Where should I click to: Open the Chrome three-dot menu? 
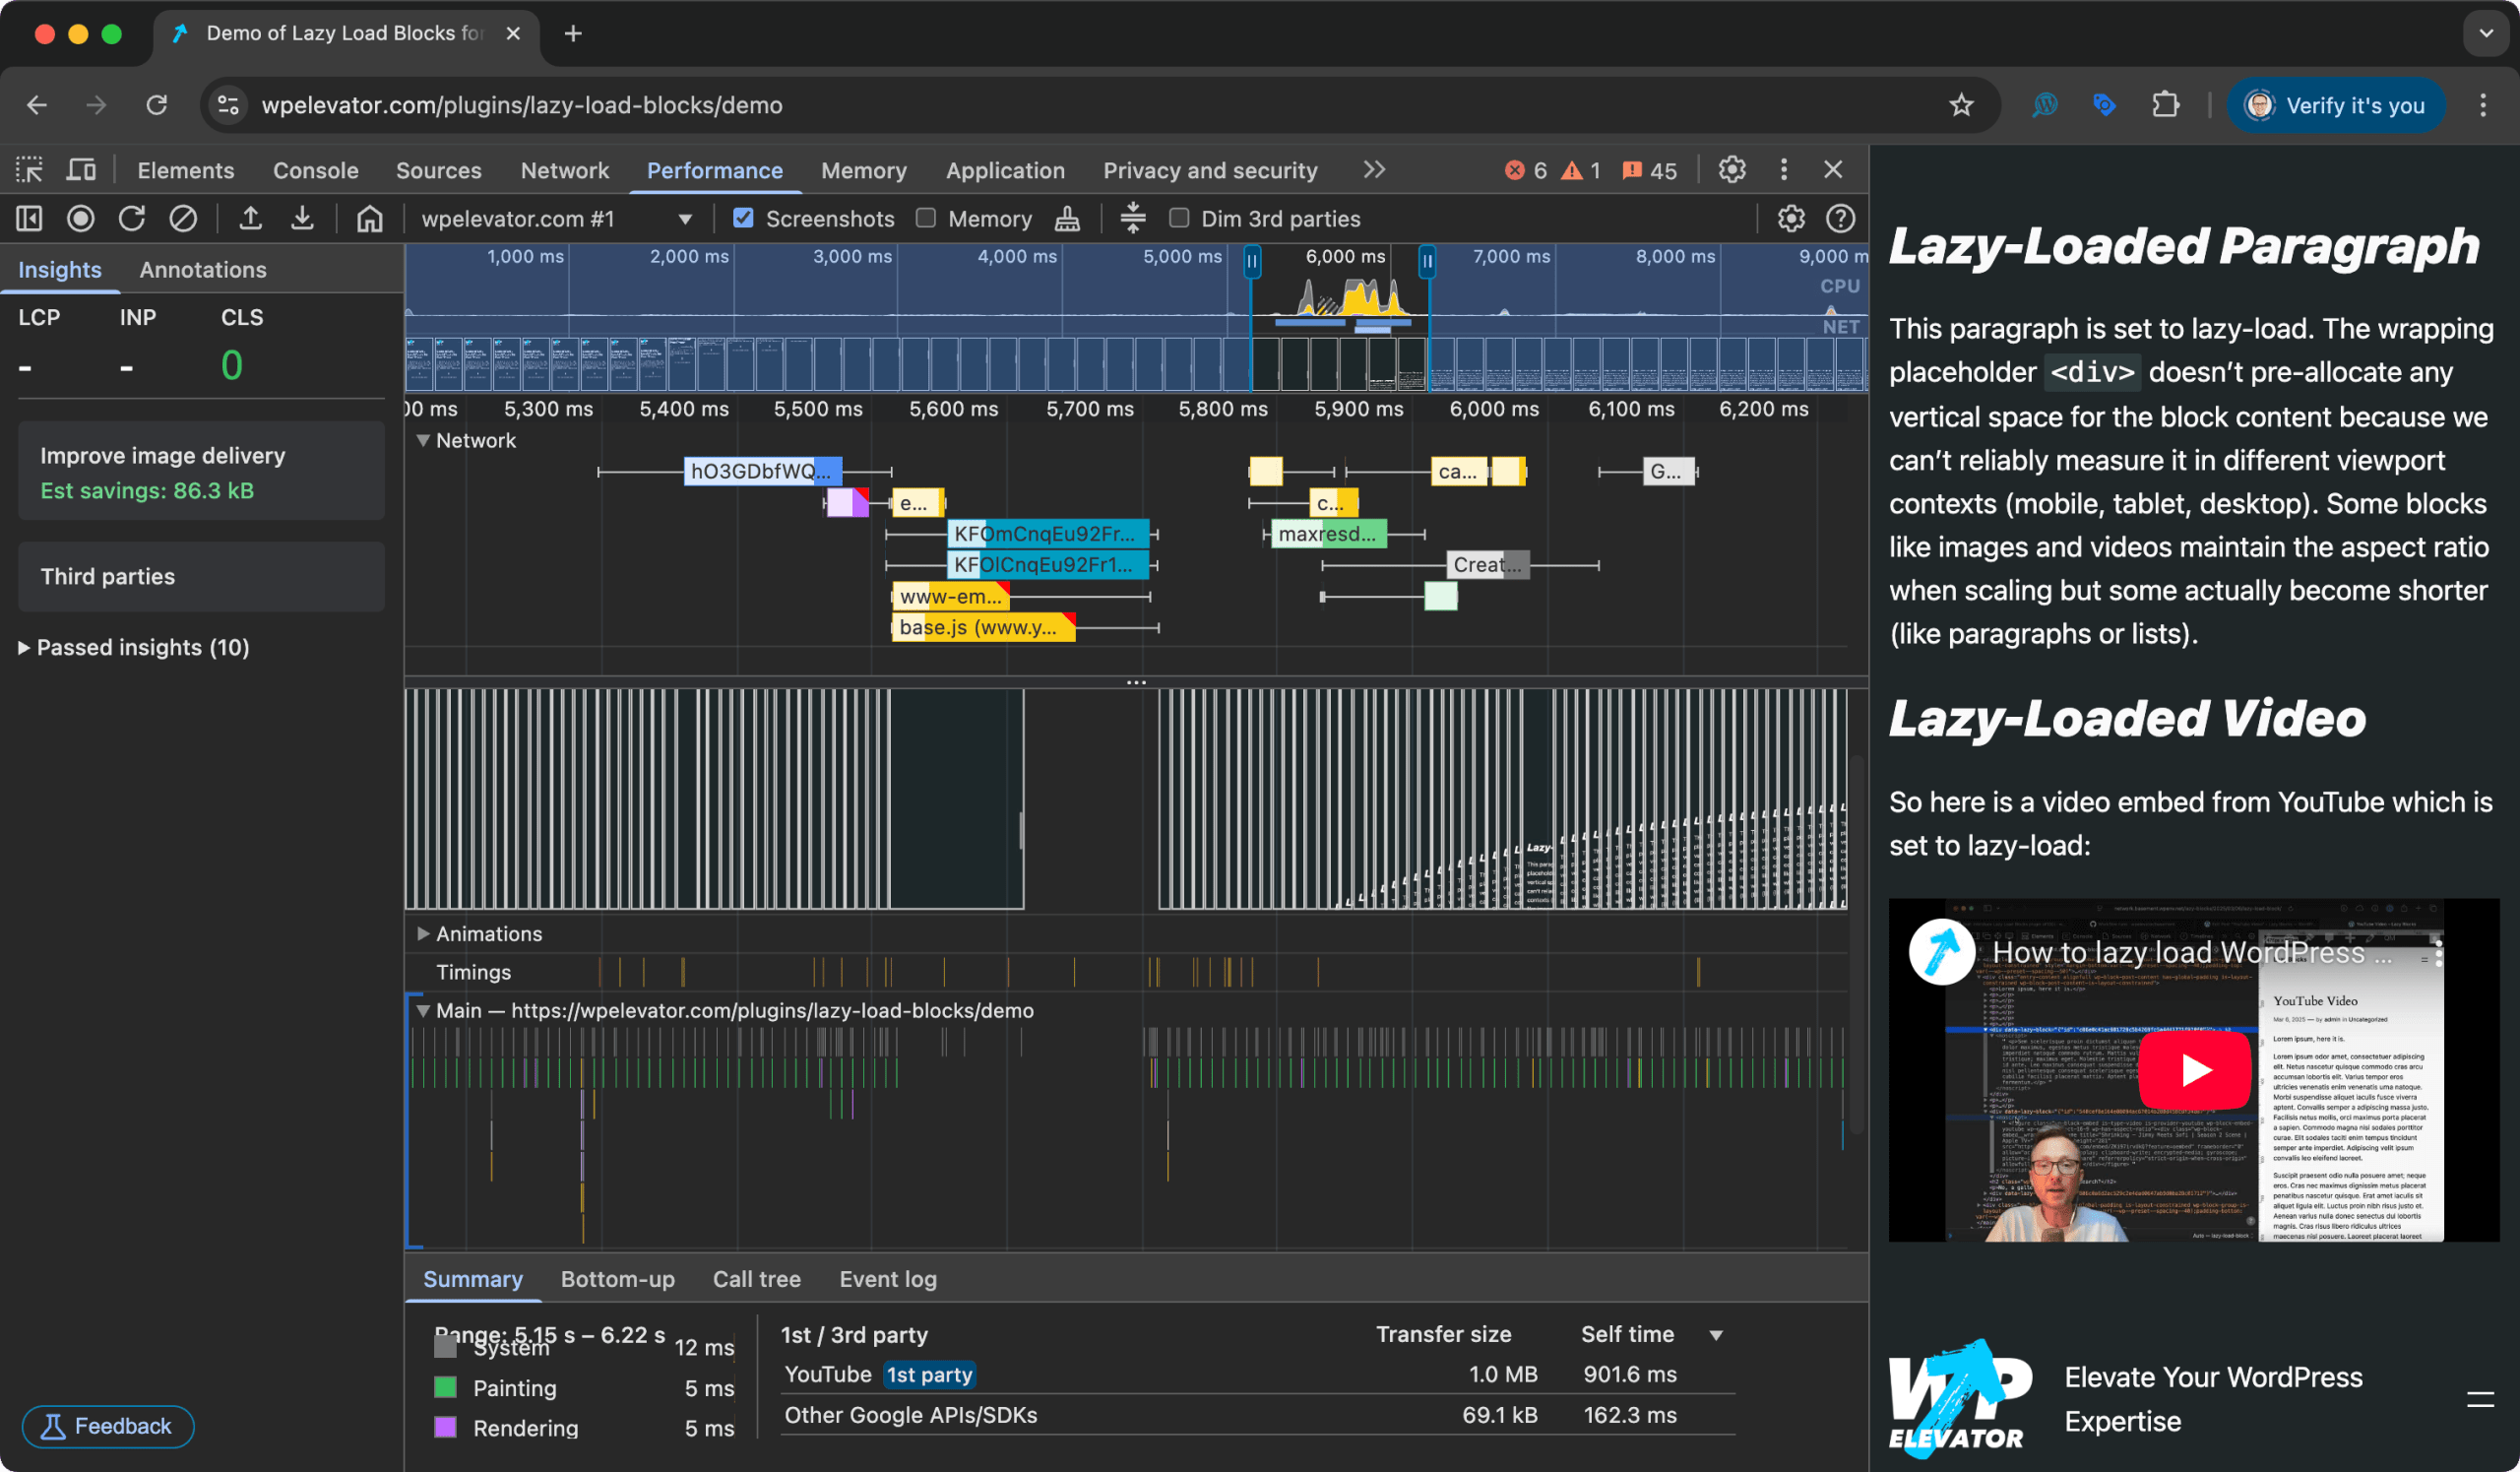point(2483,105)
